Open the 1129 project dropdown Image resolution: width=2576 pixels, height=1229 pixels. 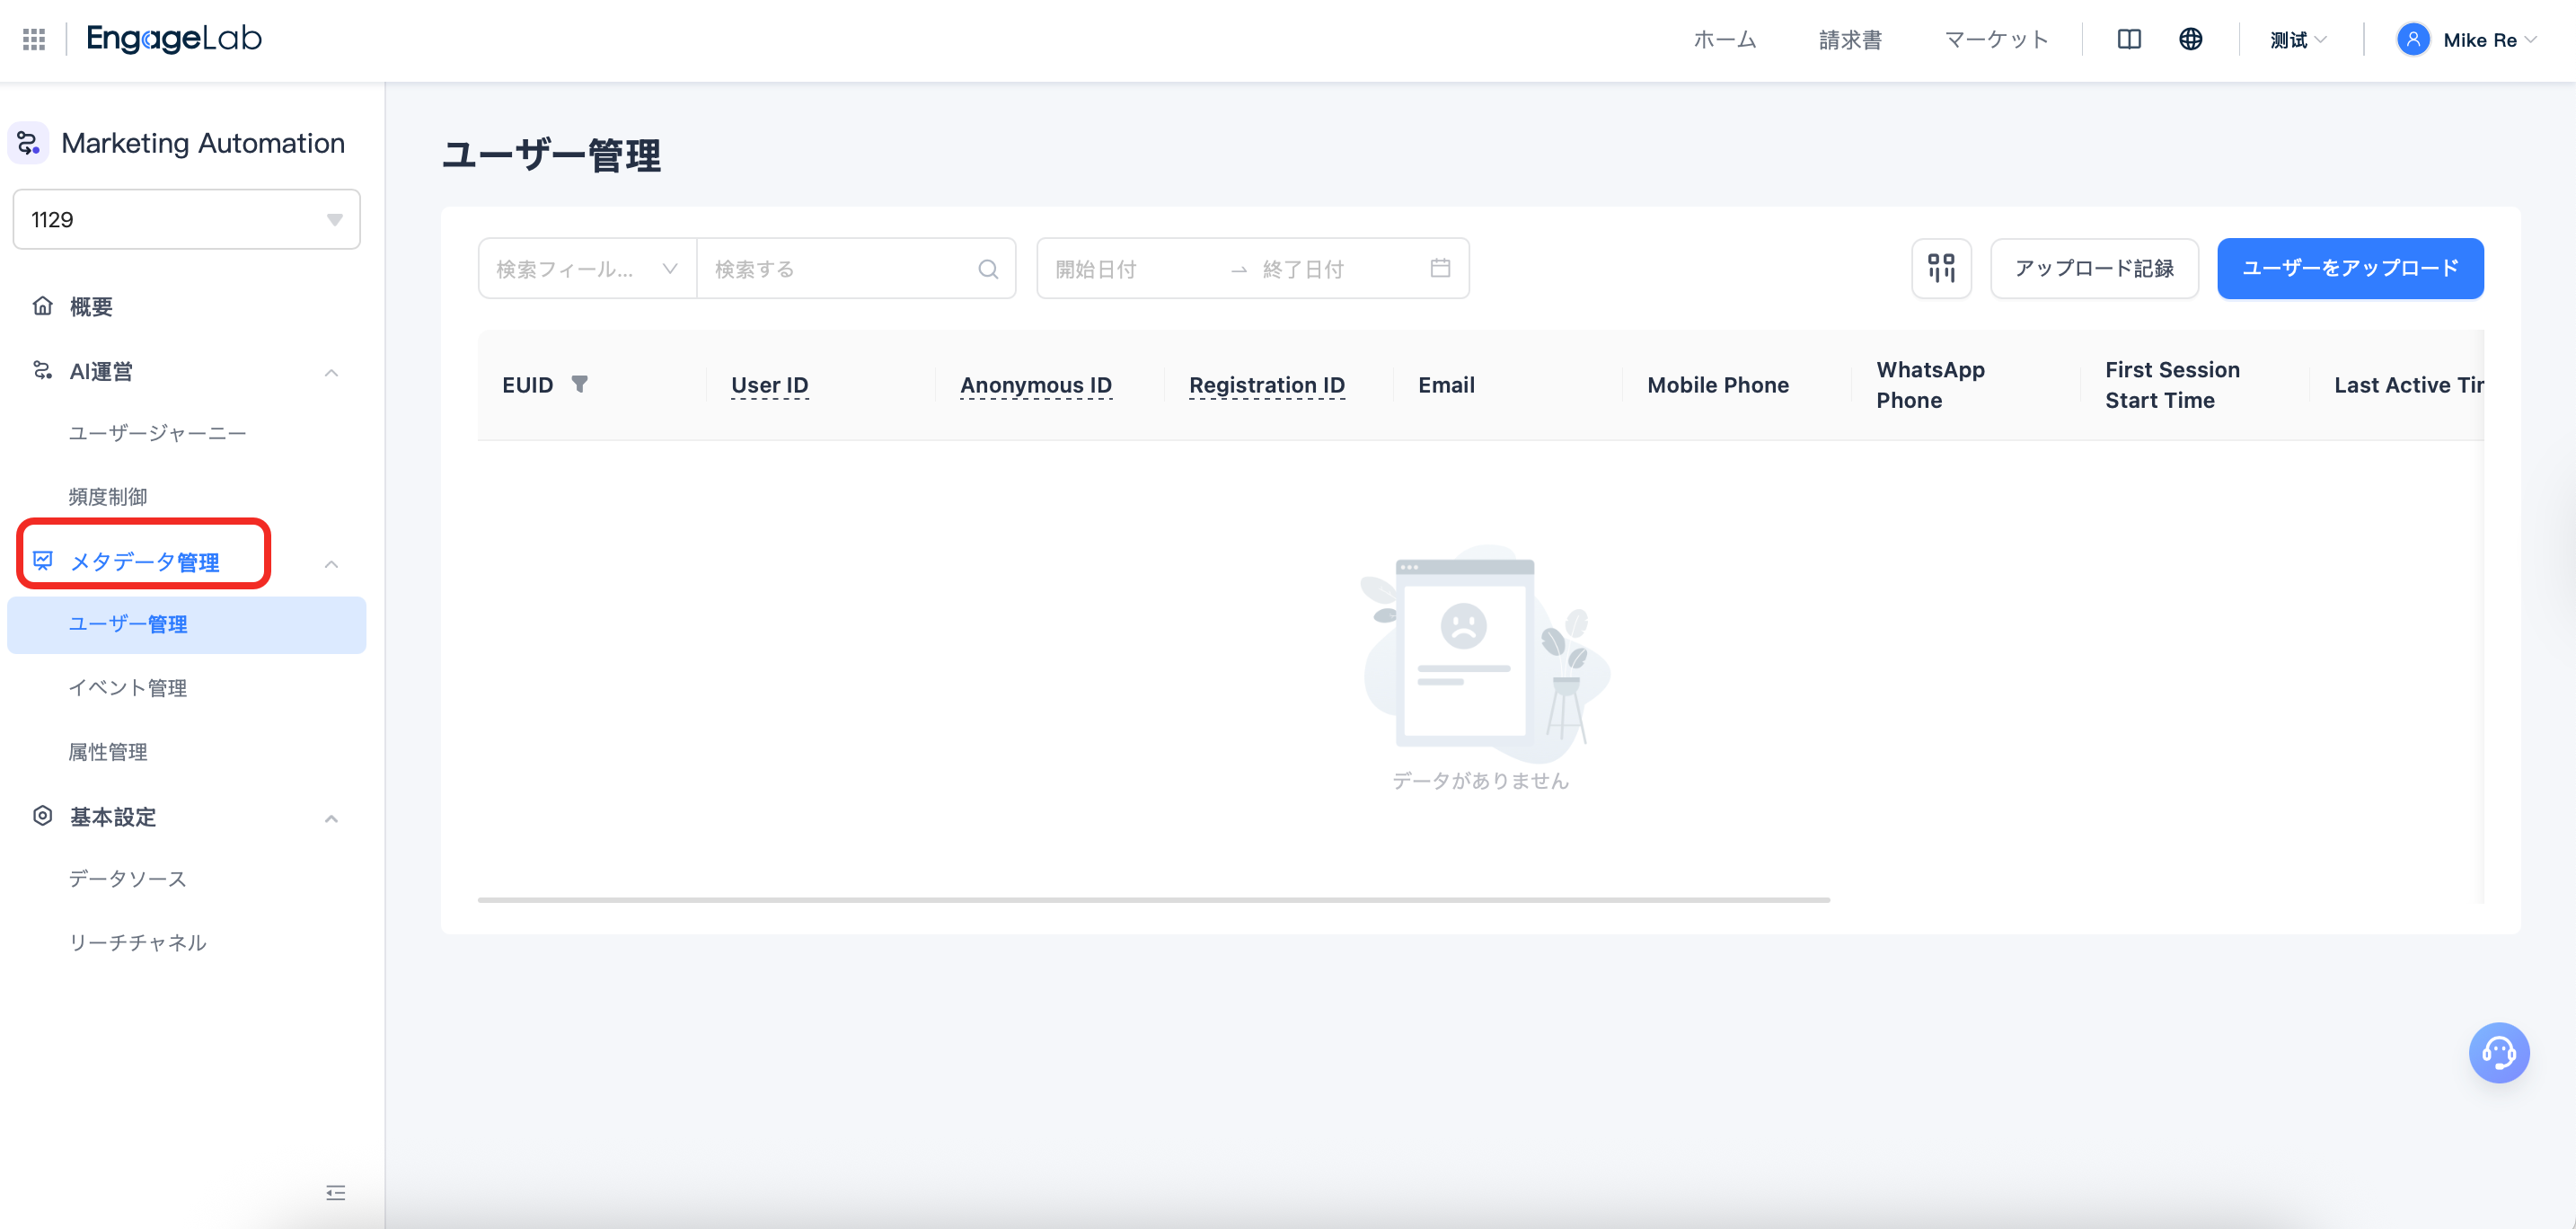point(186,219)
